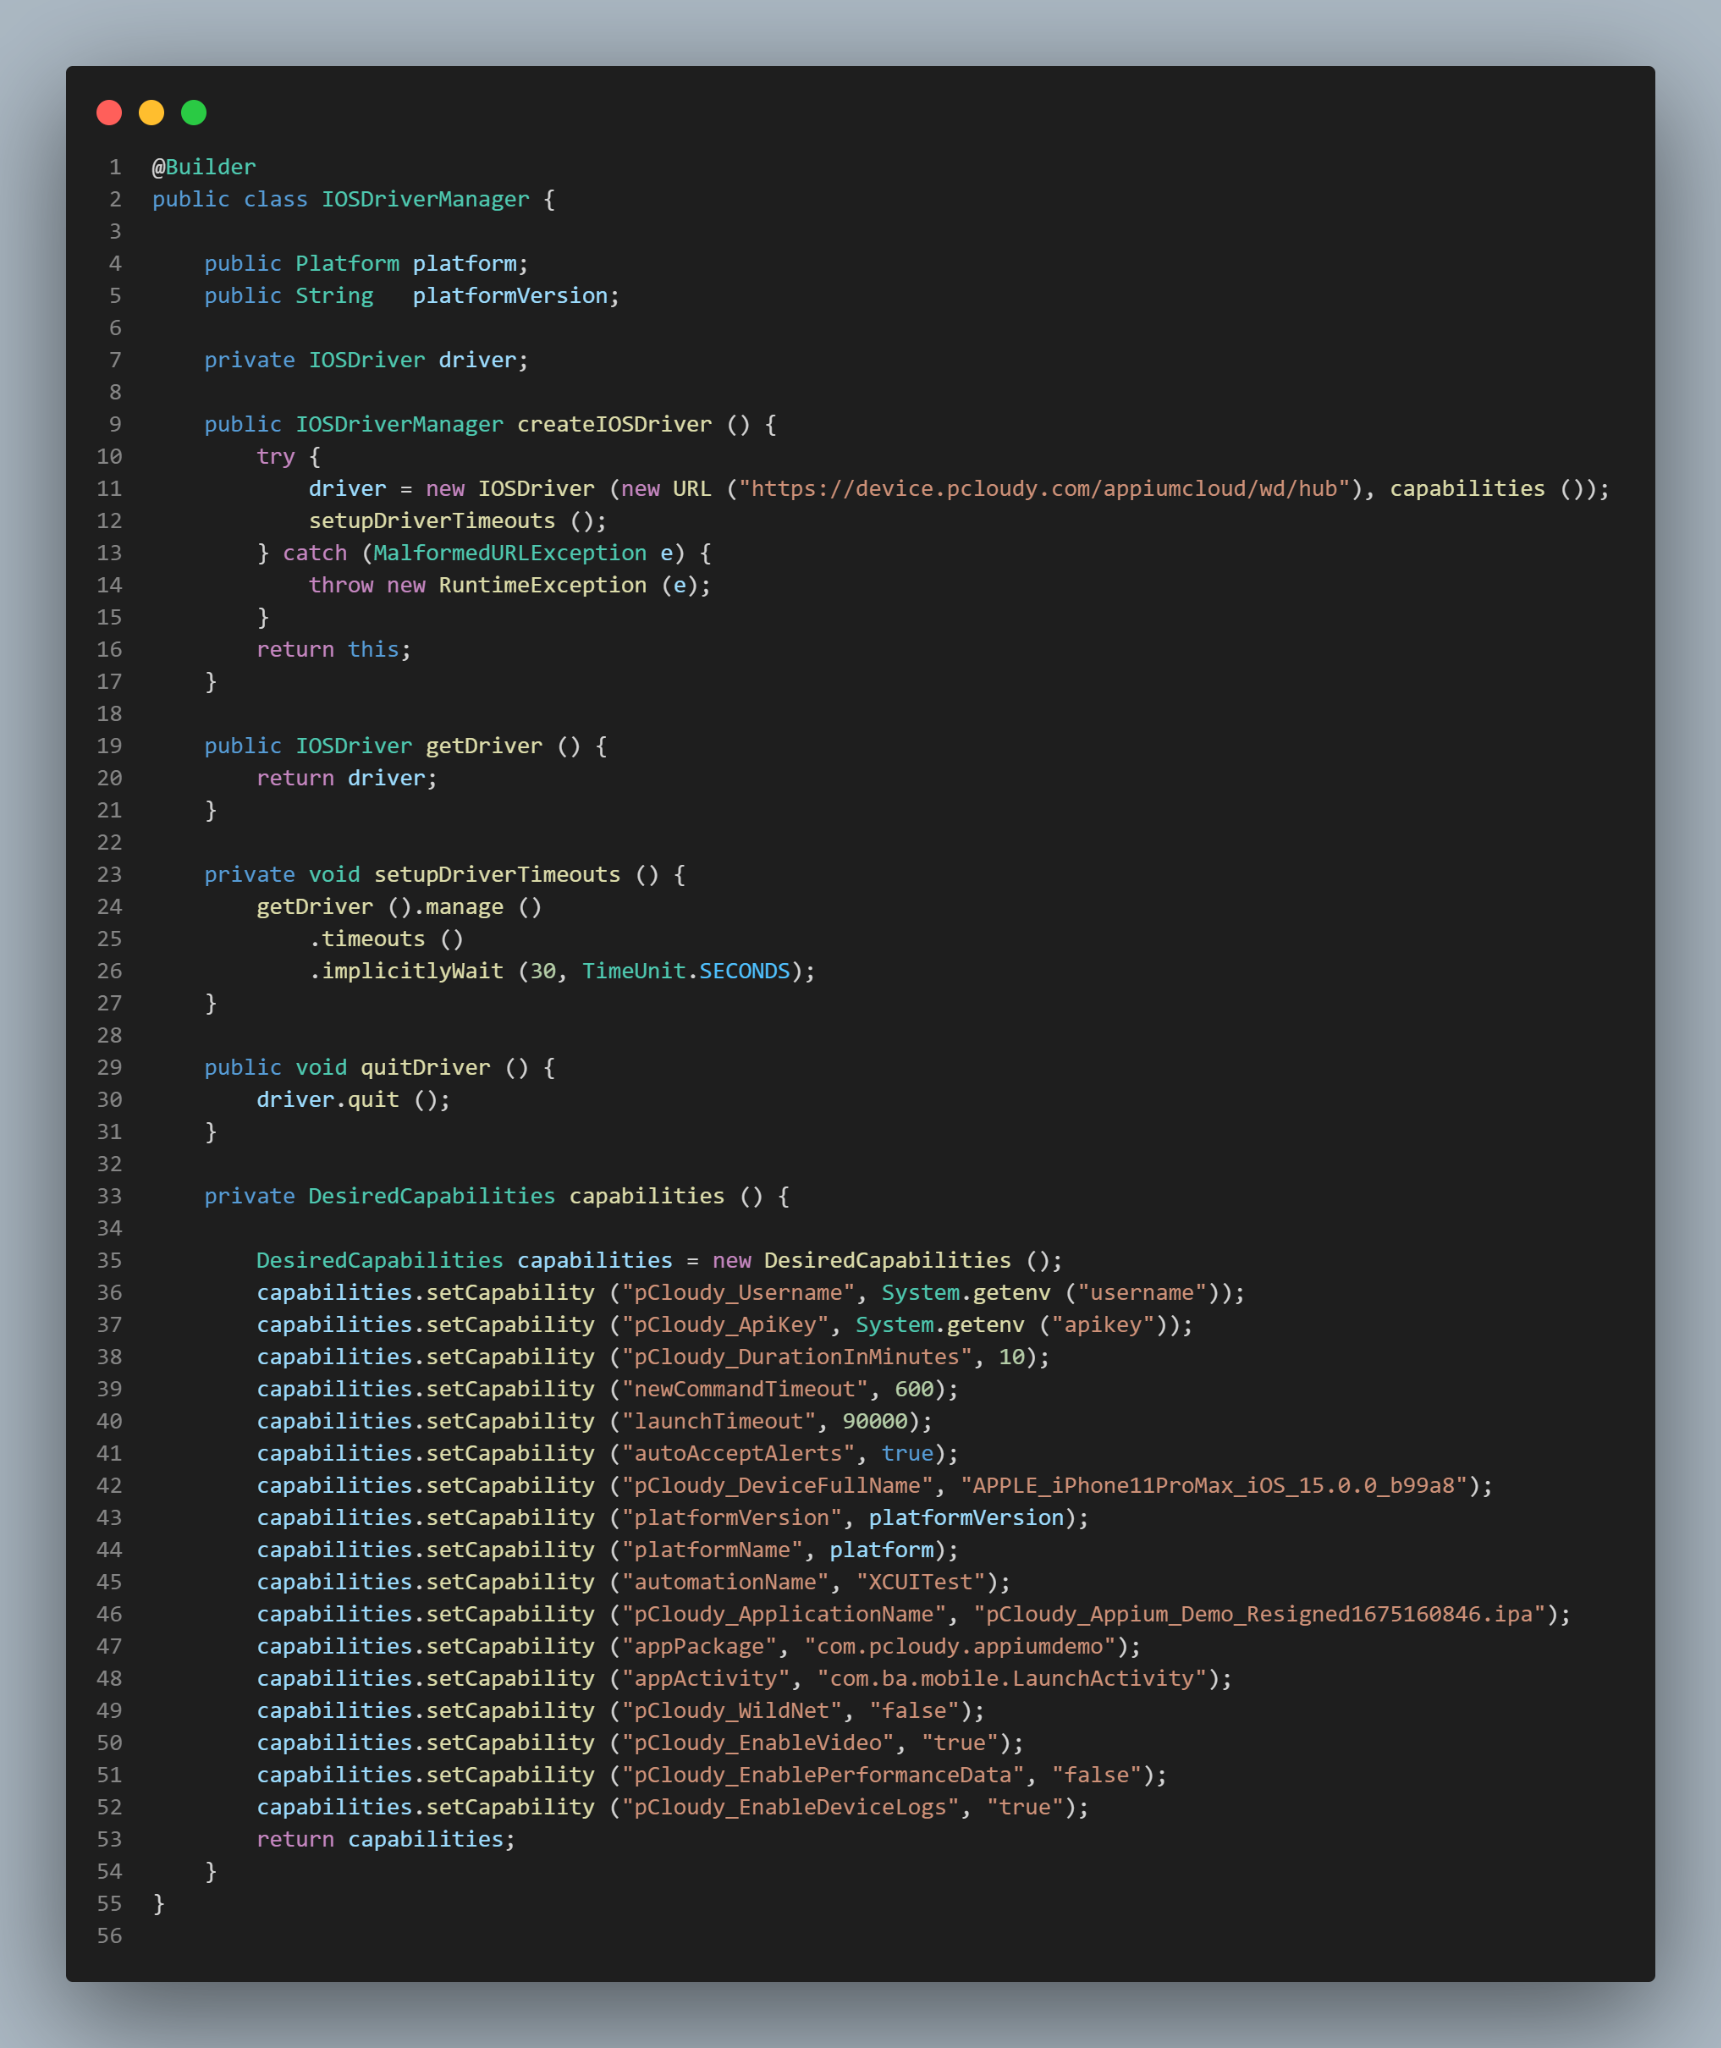The width and height of the screenshot is (1721, 2048).
Task: Click 'public Platform platform;' declaration
Action: pyautogui.click(x=366, y=263)
